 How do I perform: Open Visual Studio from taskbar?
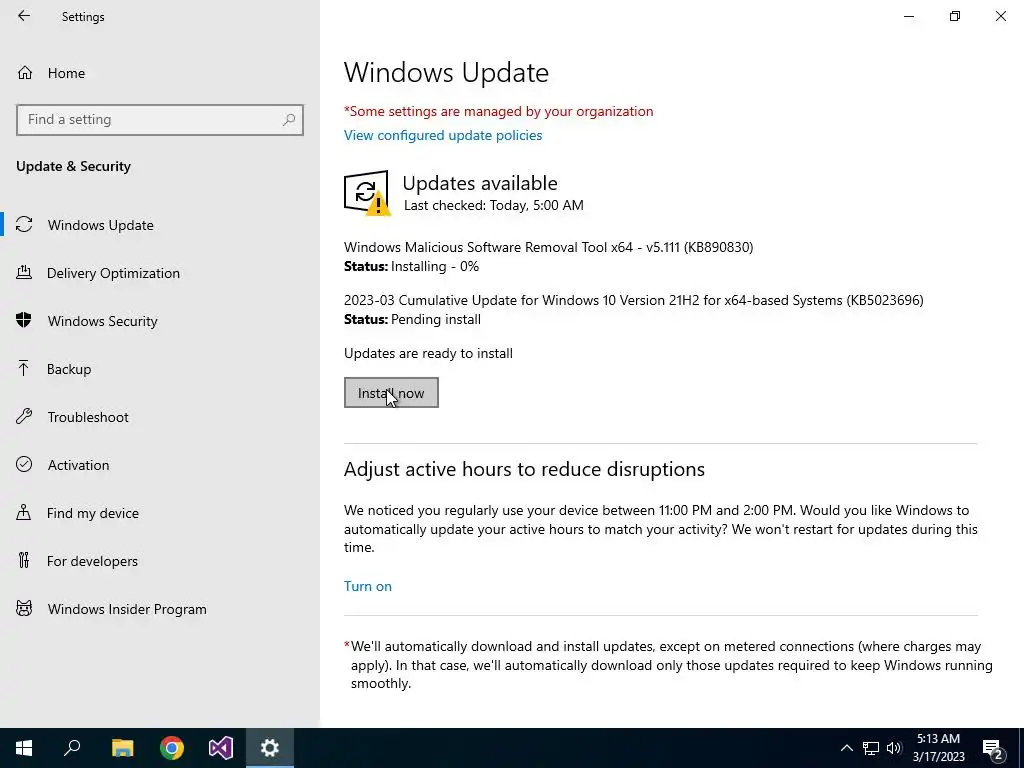(221, 748)
